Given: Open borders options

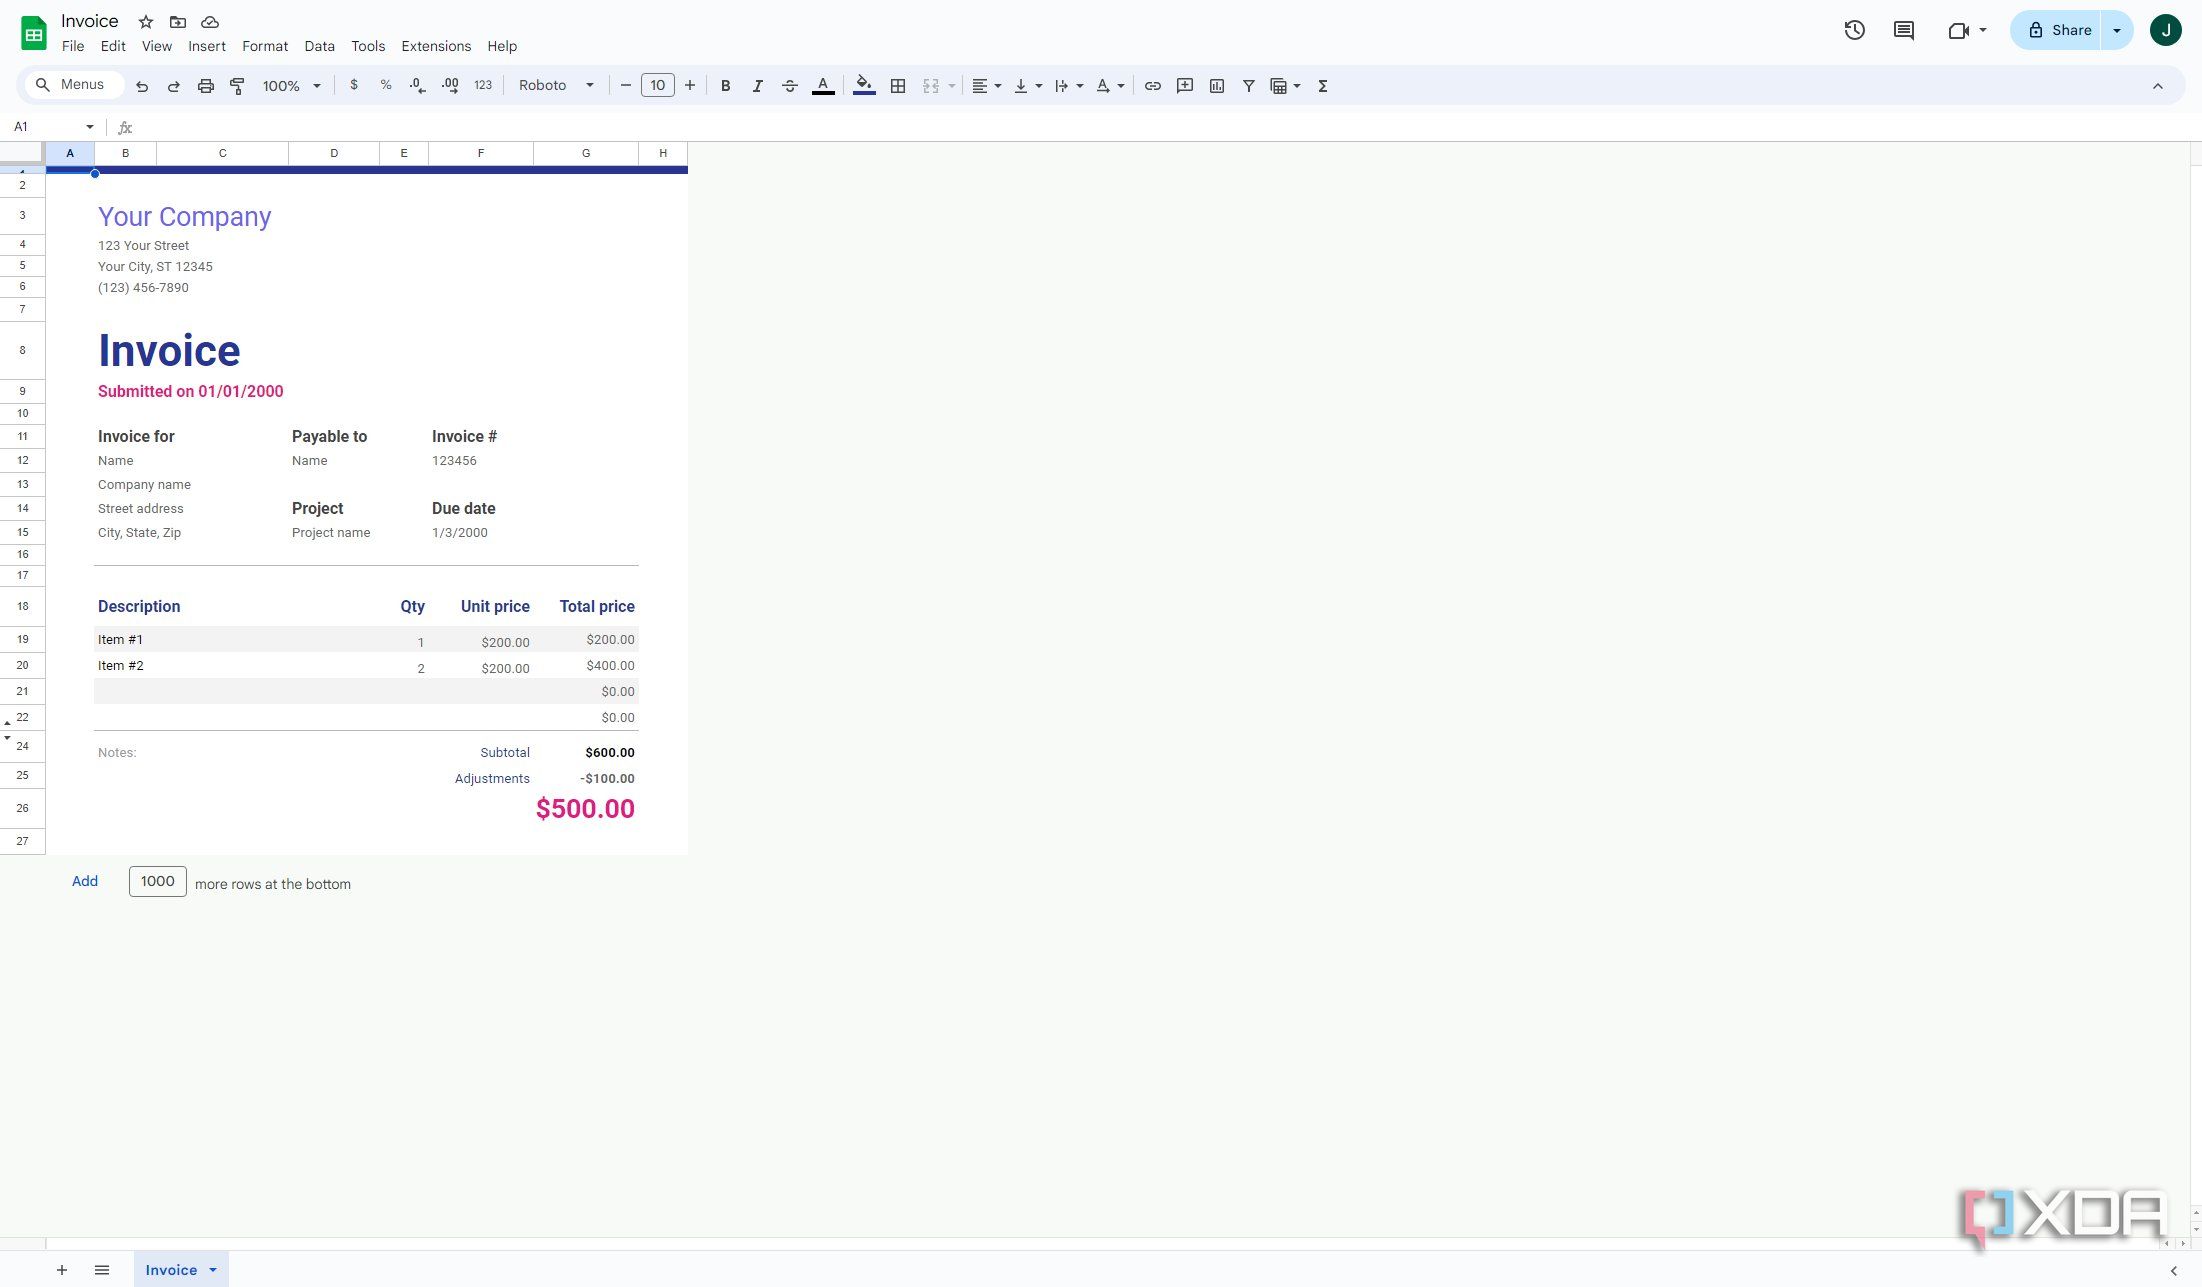Looking at the screenshot, I should point(898,86).
